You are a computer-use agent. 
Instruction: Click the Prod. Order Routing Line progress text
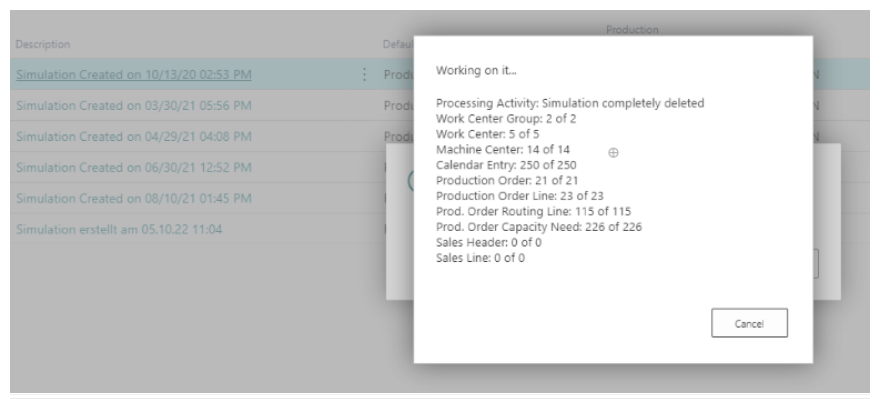[x=533, y=212]
